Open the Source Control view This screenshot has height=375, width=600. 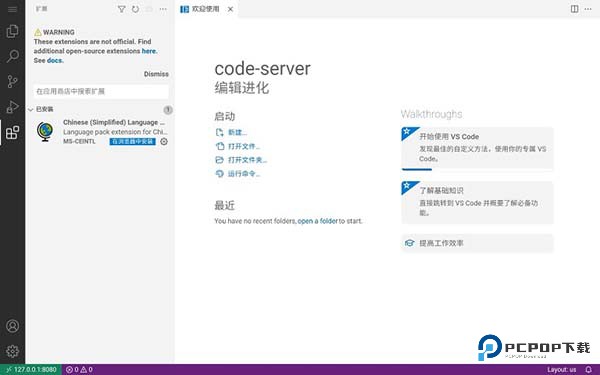[12, 82]
